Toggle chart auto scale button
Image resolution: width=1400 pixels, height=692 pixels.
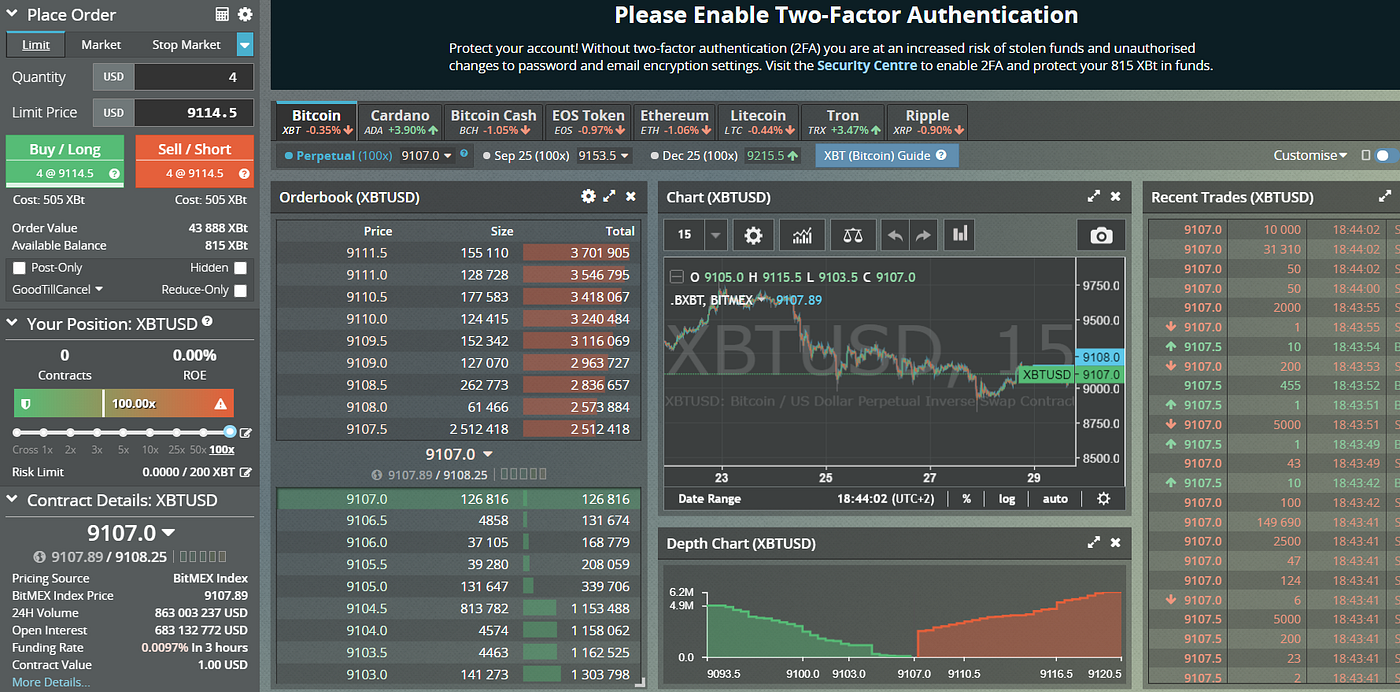coord(1055,498)
